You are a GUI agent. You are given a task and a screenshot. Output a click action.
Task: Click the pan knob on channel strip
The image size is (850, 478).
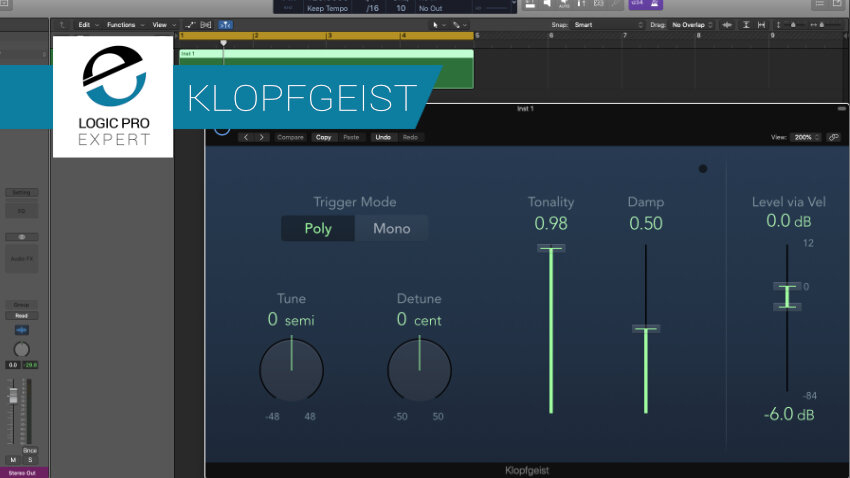click(x=22, y=350)
